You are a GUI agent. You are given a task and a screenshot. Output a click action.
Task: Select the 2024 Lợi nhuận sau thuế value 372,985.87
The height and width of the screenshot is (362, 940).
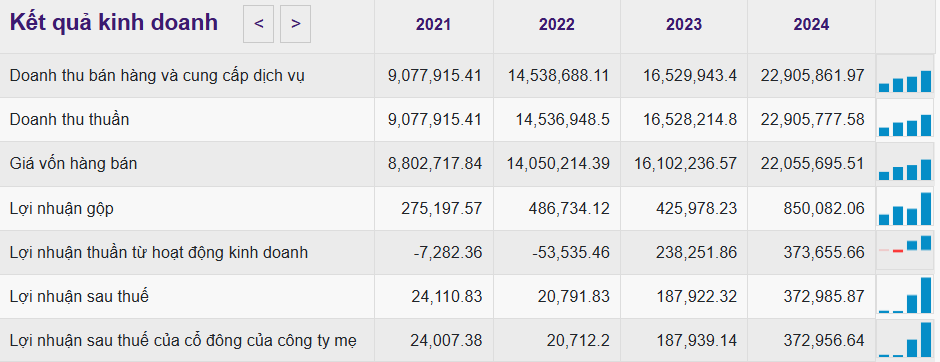[x=824, y=297]
